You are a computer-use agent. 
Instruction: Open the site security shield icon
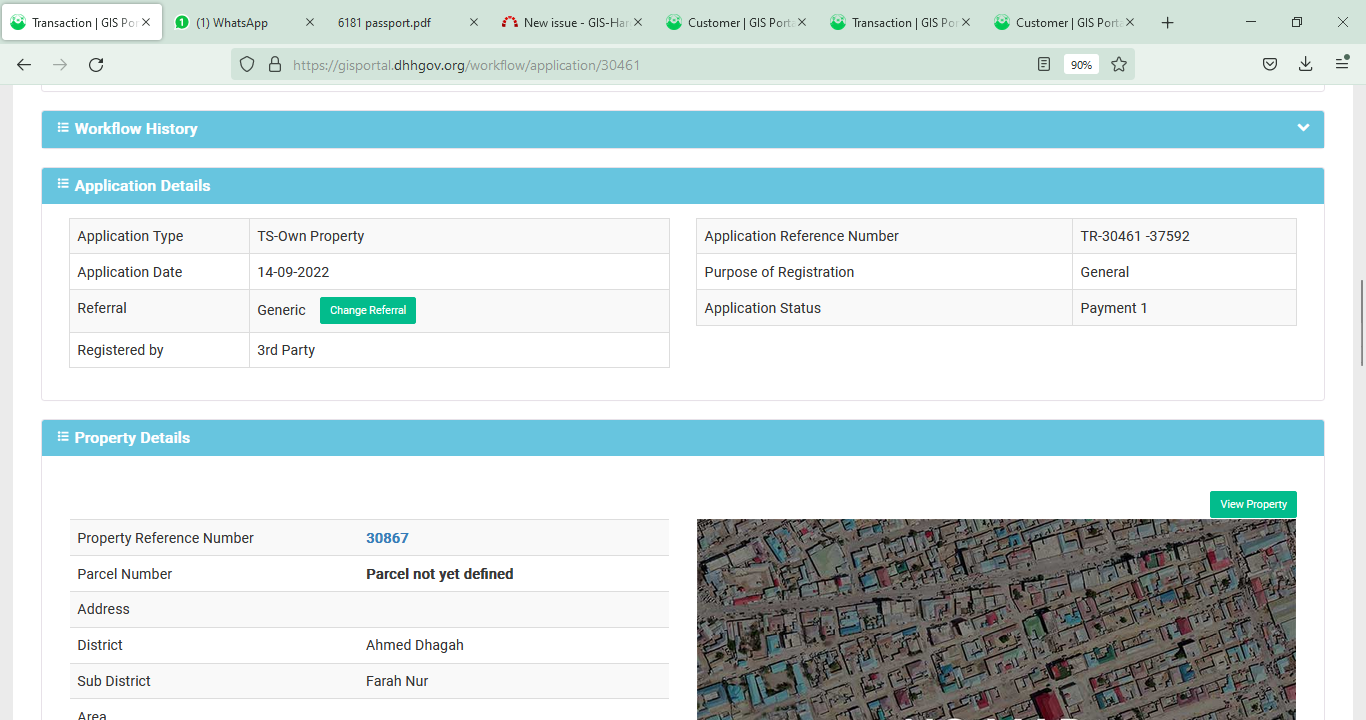[248, 64]
